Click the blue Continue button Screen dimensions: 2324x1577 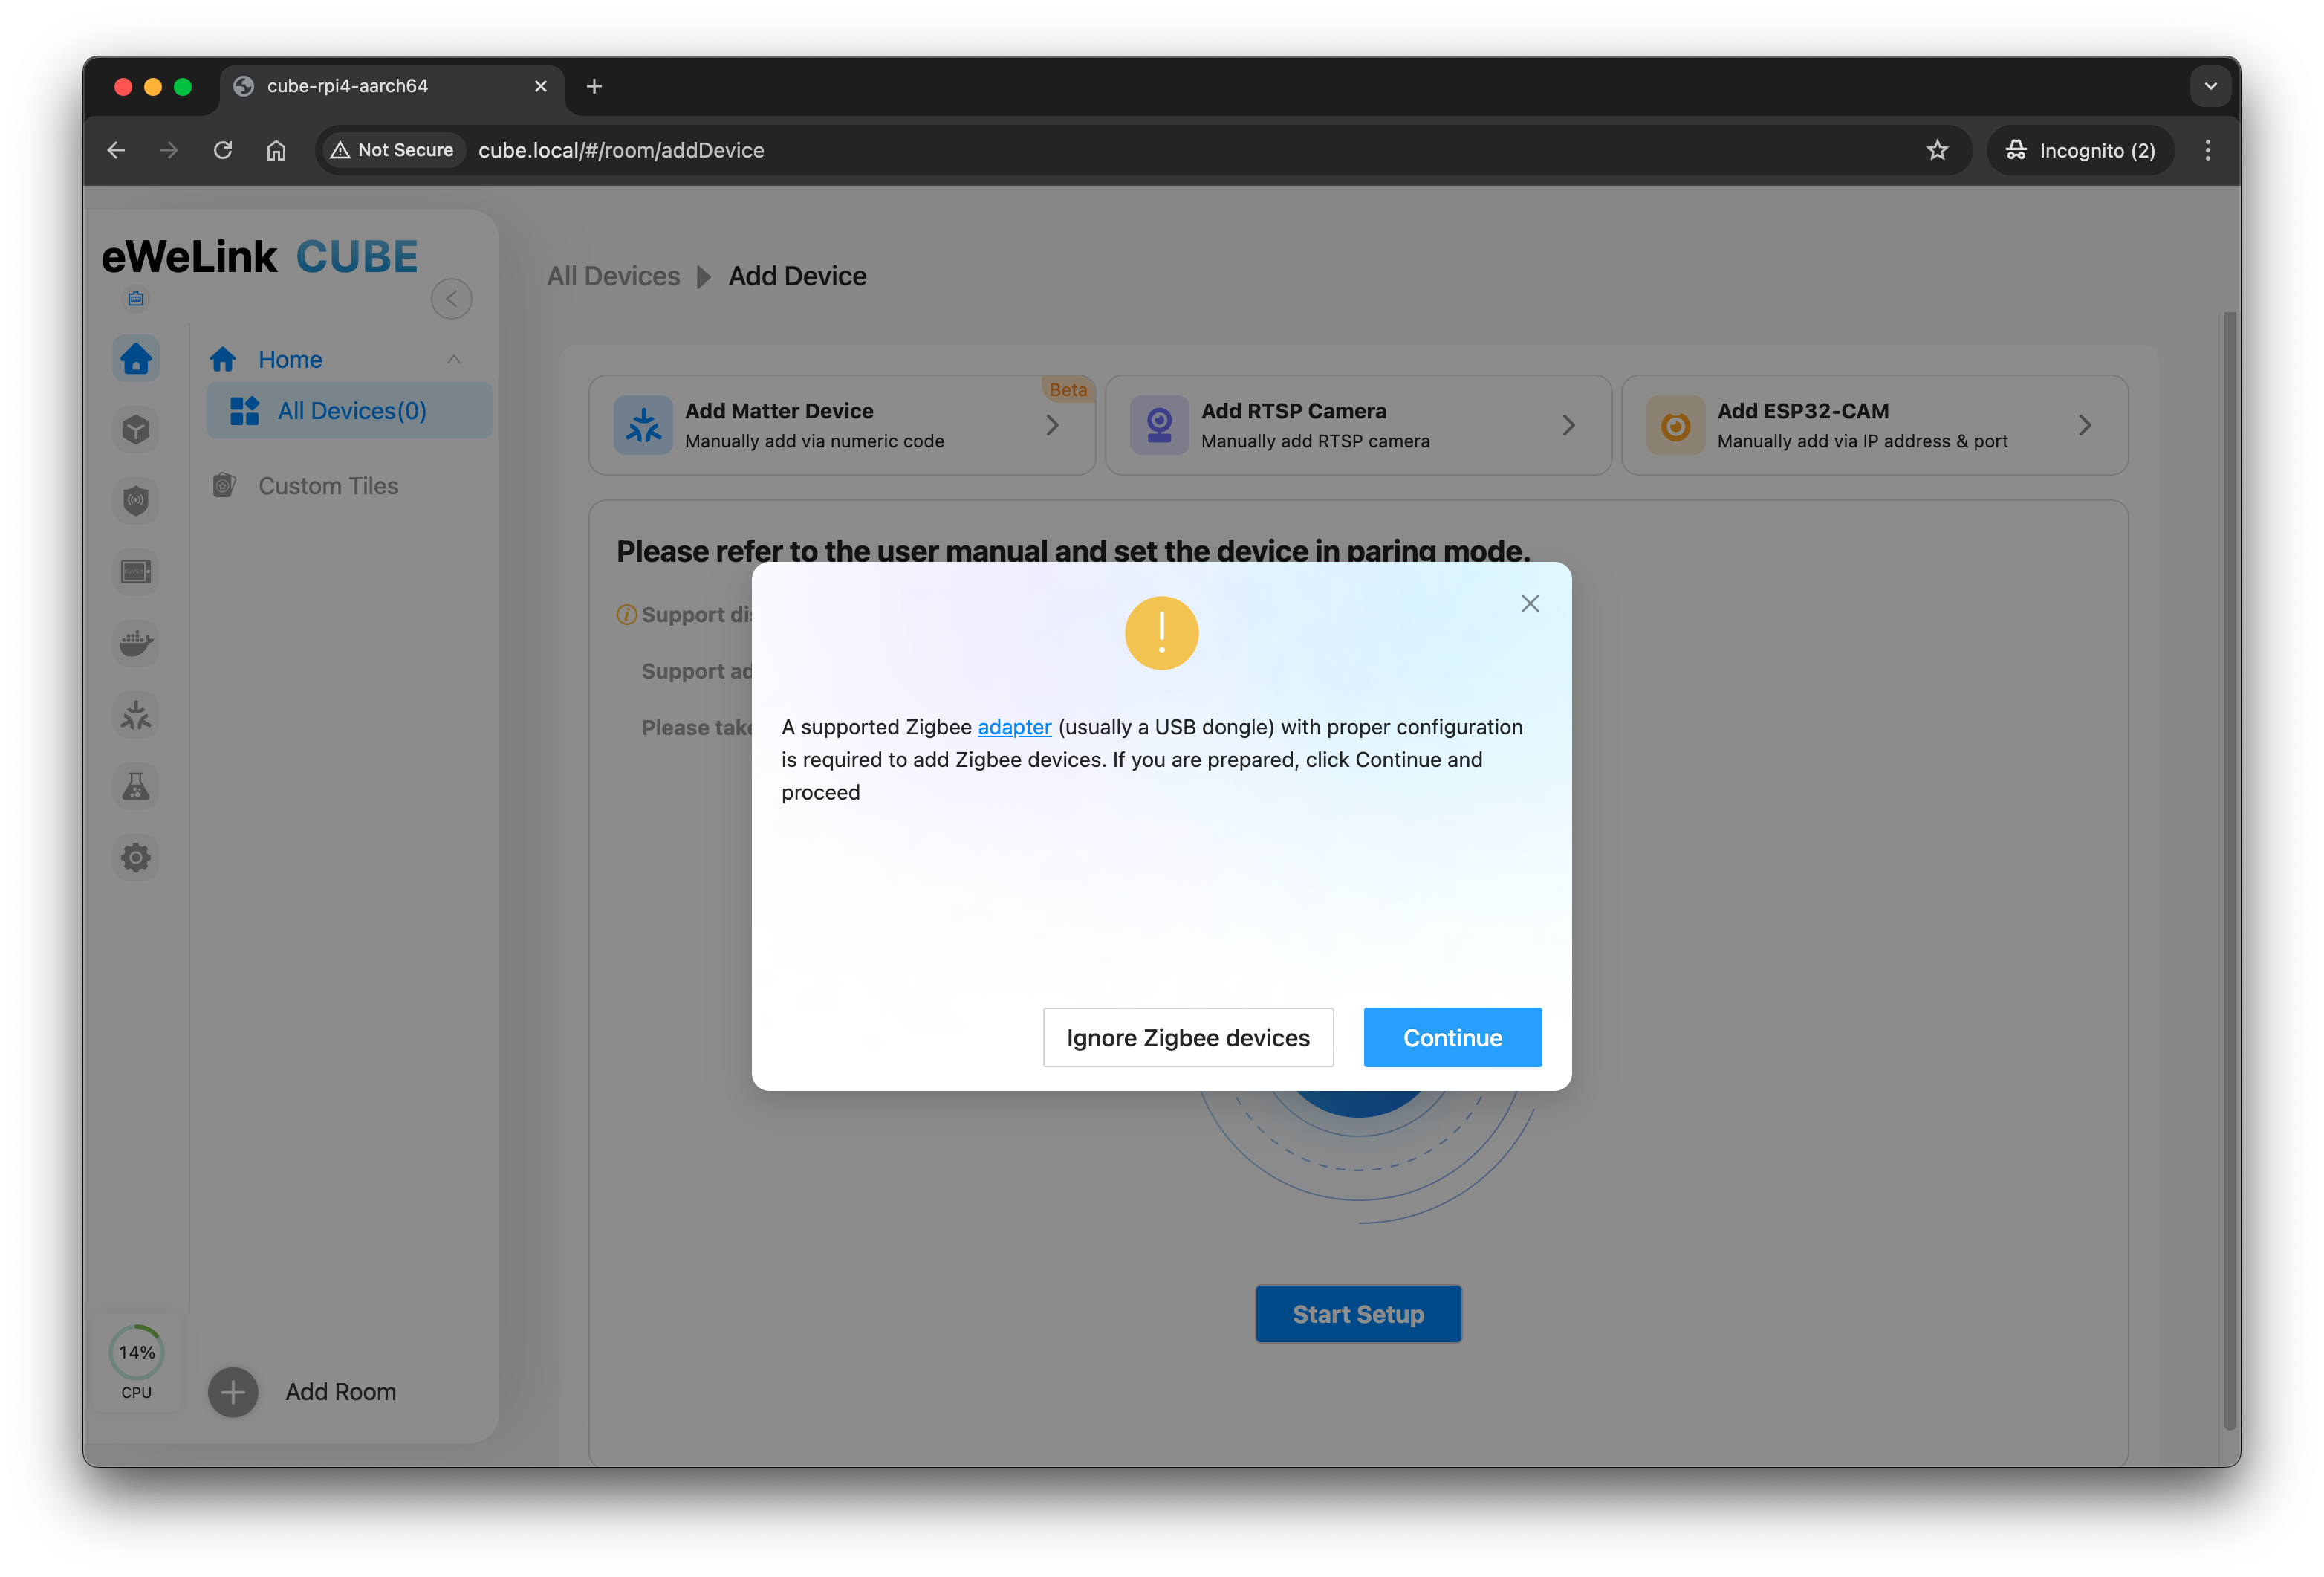(x=1452, y=1037)
